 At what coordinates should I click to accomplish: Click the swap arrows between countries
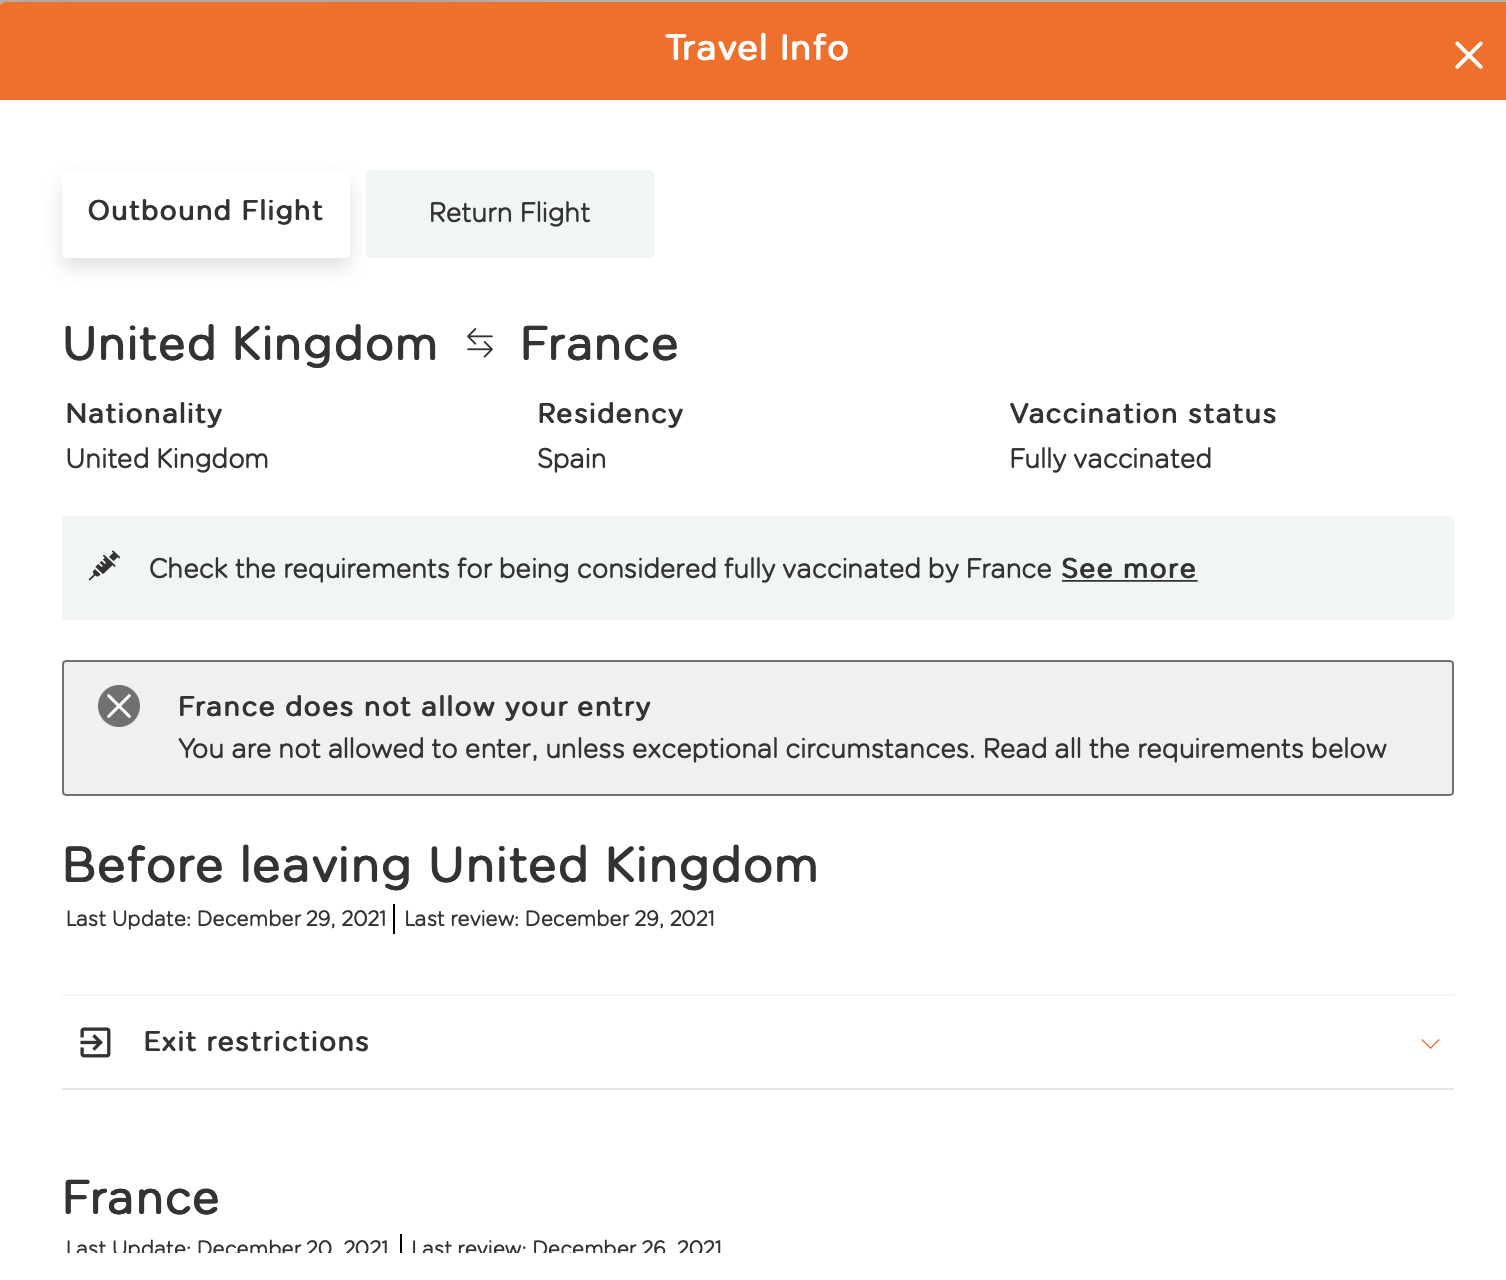[480, 344]
